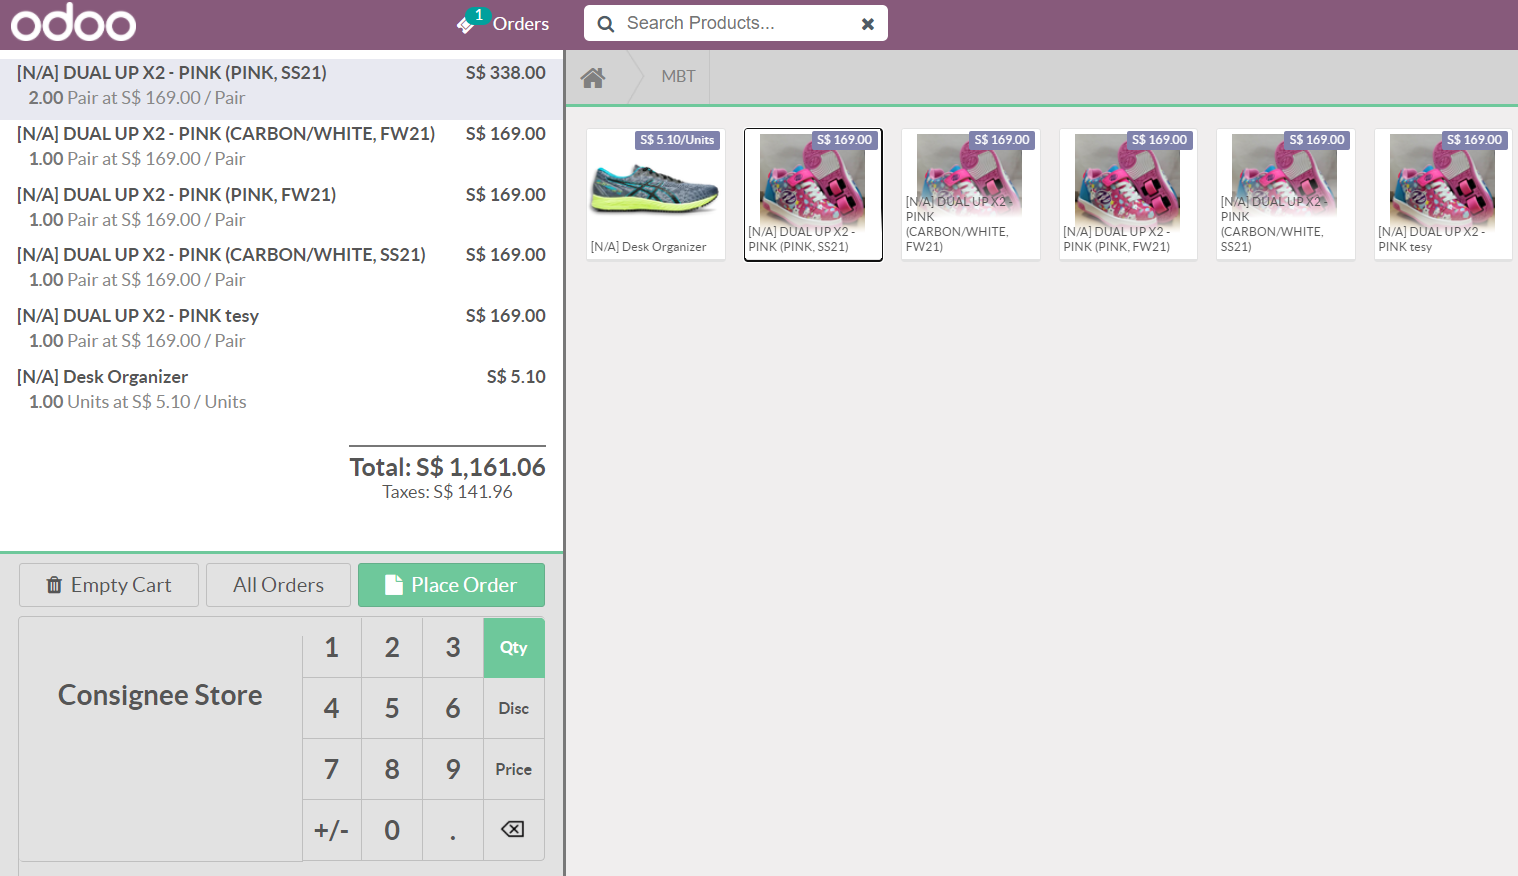
Task: Click the Odoo logo
Action: [x=73, y=23]
